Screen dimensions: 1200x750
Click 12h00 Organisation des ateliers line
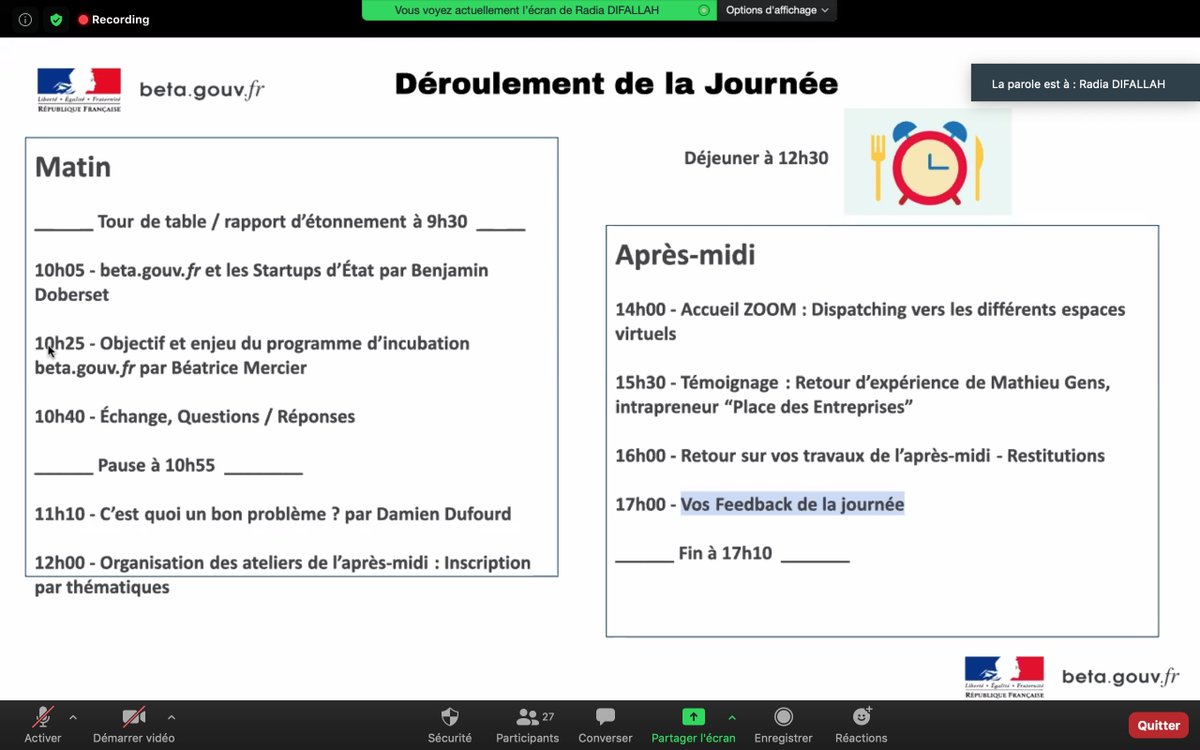point(283,574)
